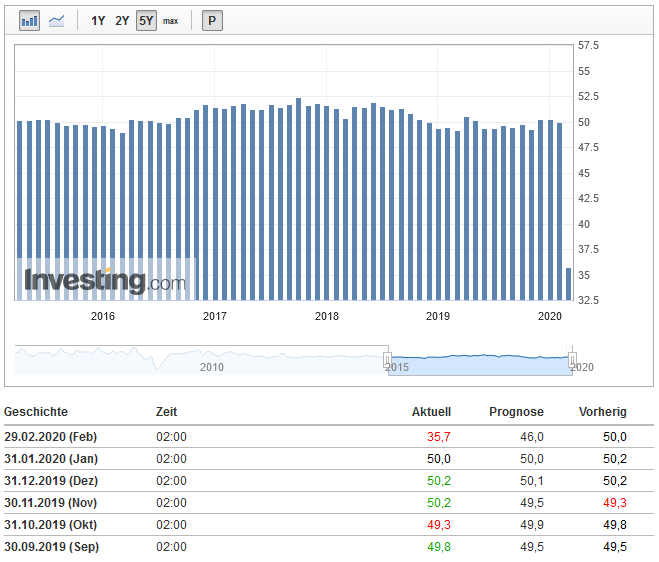Screen dimensions: 659x562
Task: Click the Vorherig column header
Action: (x=602, y=412)
